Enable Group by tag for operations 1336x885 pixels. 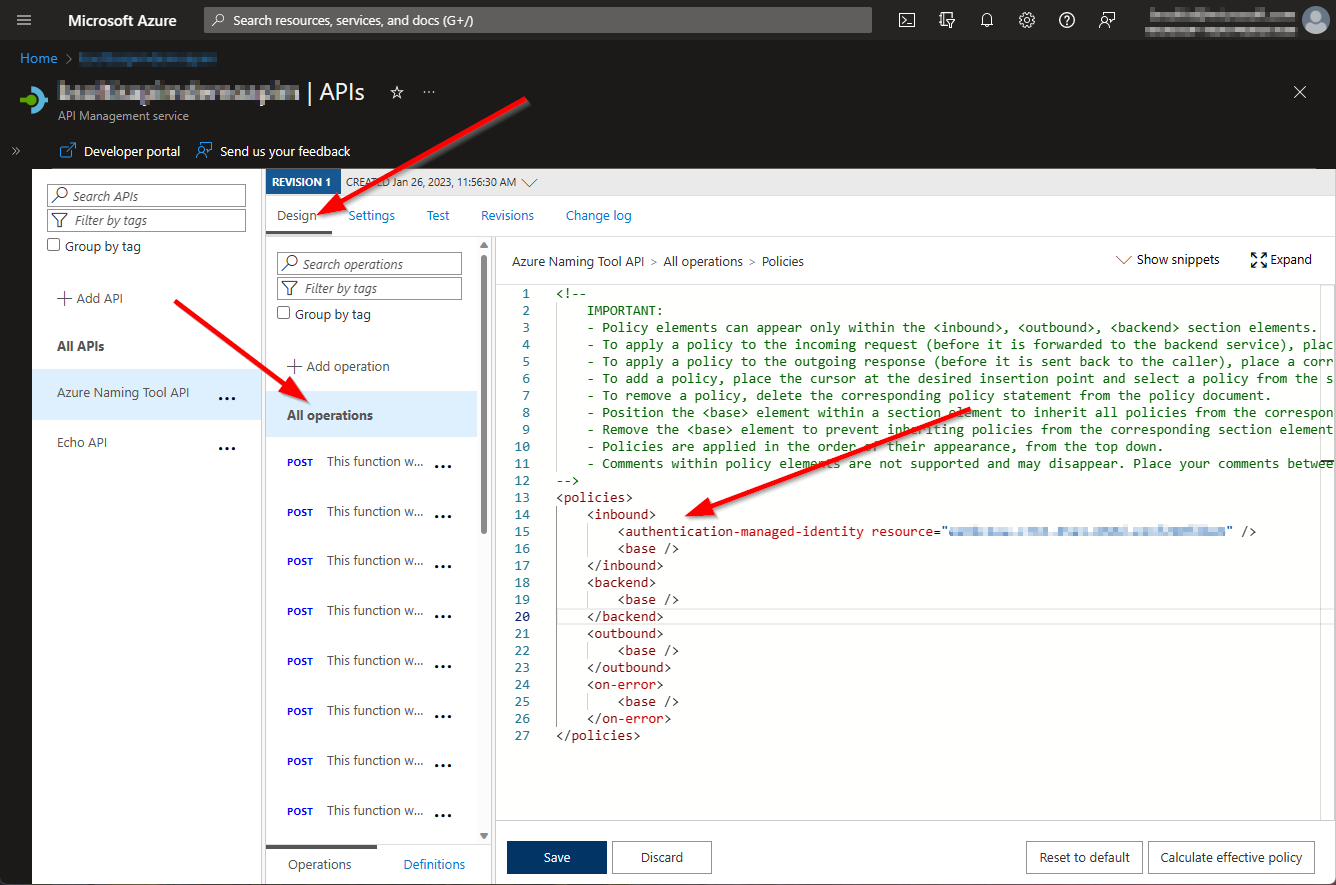[x=285, y=314]
